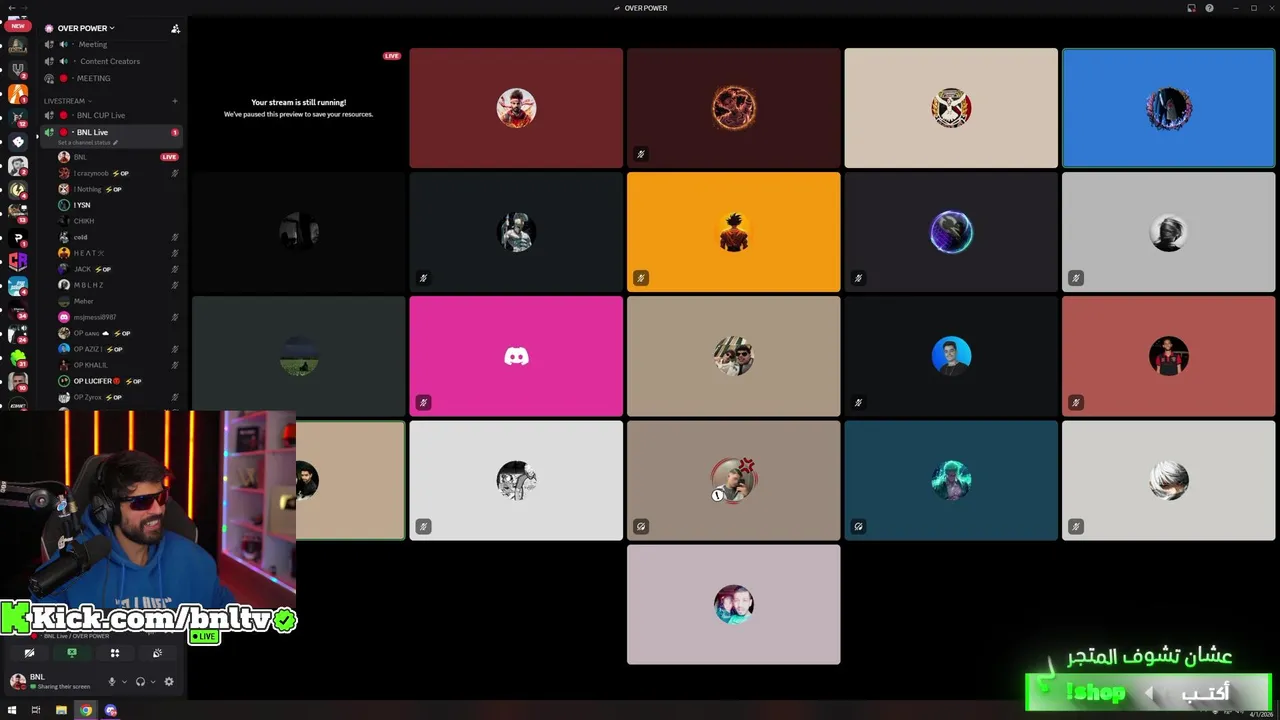Collapse the LIVESTREAM category
The width and height of the screenshot is (1280, 720).
[x=67, y=101]
